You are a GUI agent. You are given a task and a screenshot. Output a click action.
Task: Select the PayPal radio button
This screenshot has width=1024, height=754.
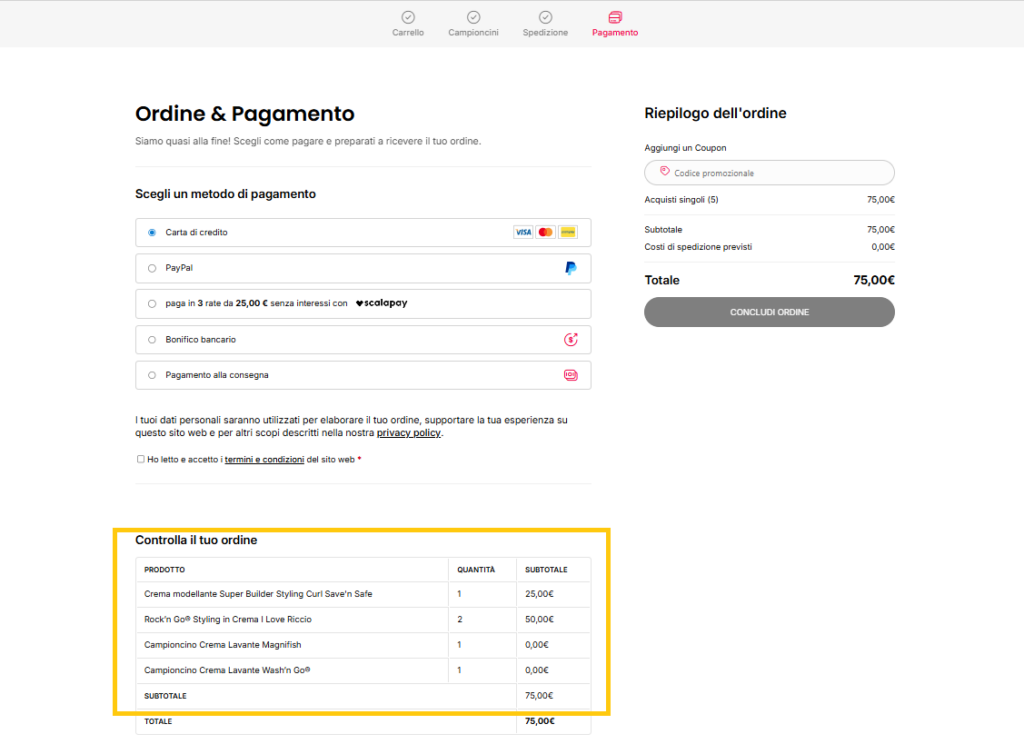tap(152, 268)
